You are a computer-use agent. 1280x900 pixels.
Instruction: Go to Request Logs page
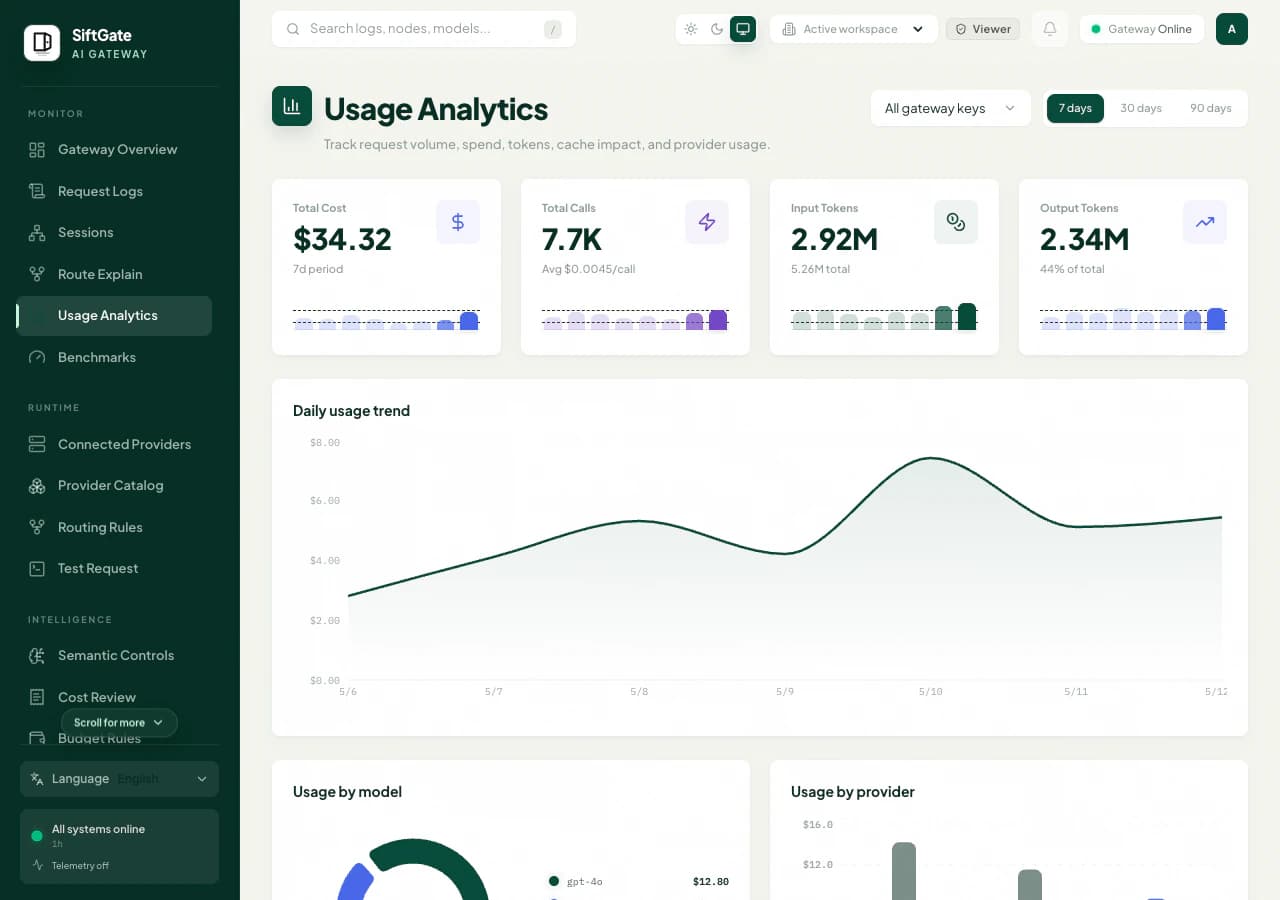114,191
